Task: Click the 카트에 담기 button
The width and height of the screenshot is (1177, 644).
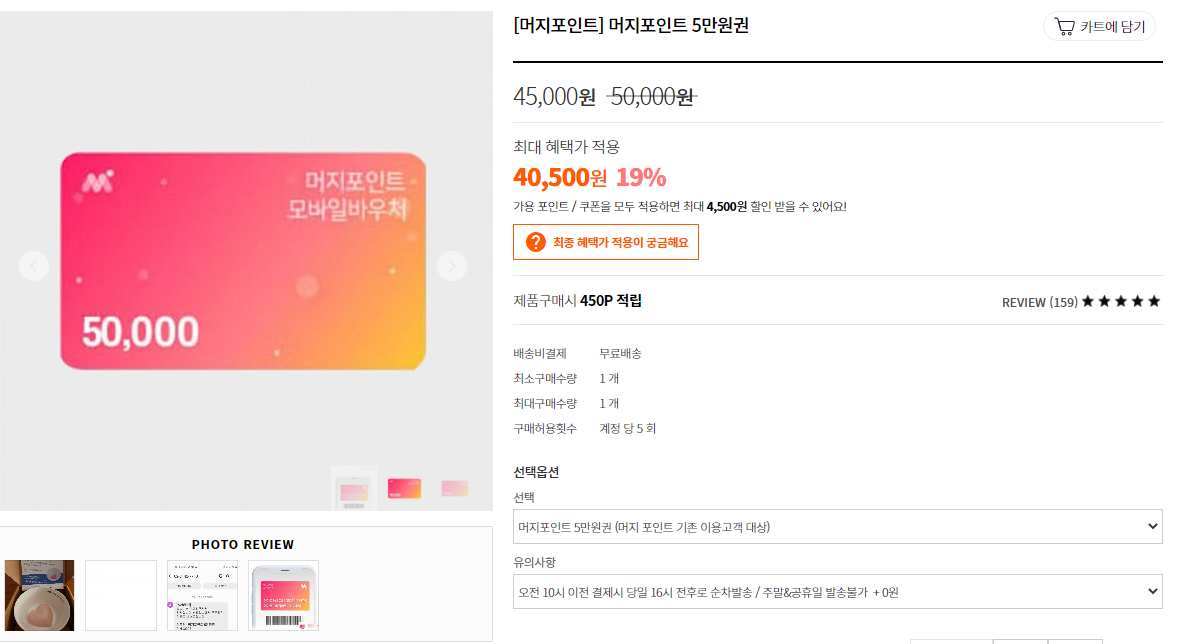Action: [1099, 26]
